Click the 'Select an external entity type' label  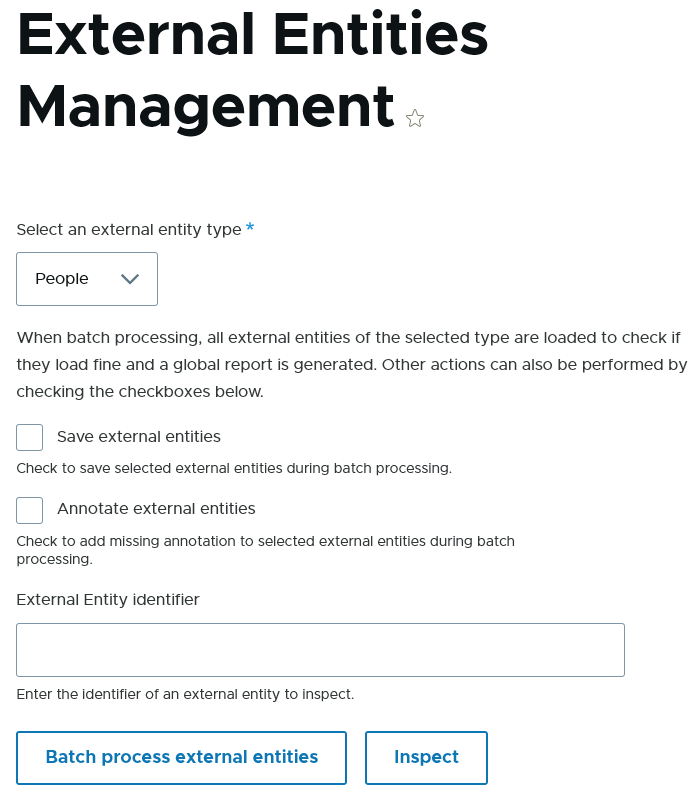pyautogui.click(x=129, y=230)
